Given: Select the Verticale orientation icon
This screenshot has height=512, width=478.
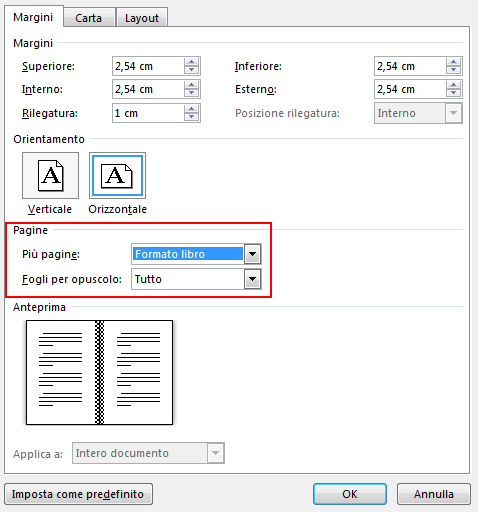Looking at the screenshot, I should click(50, 175).
